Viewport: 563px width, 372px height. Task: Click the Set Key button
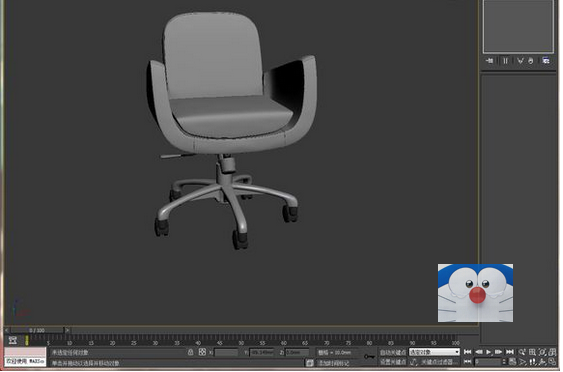[393, 362]
